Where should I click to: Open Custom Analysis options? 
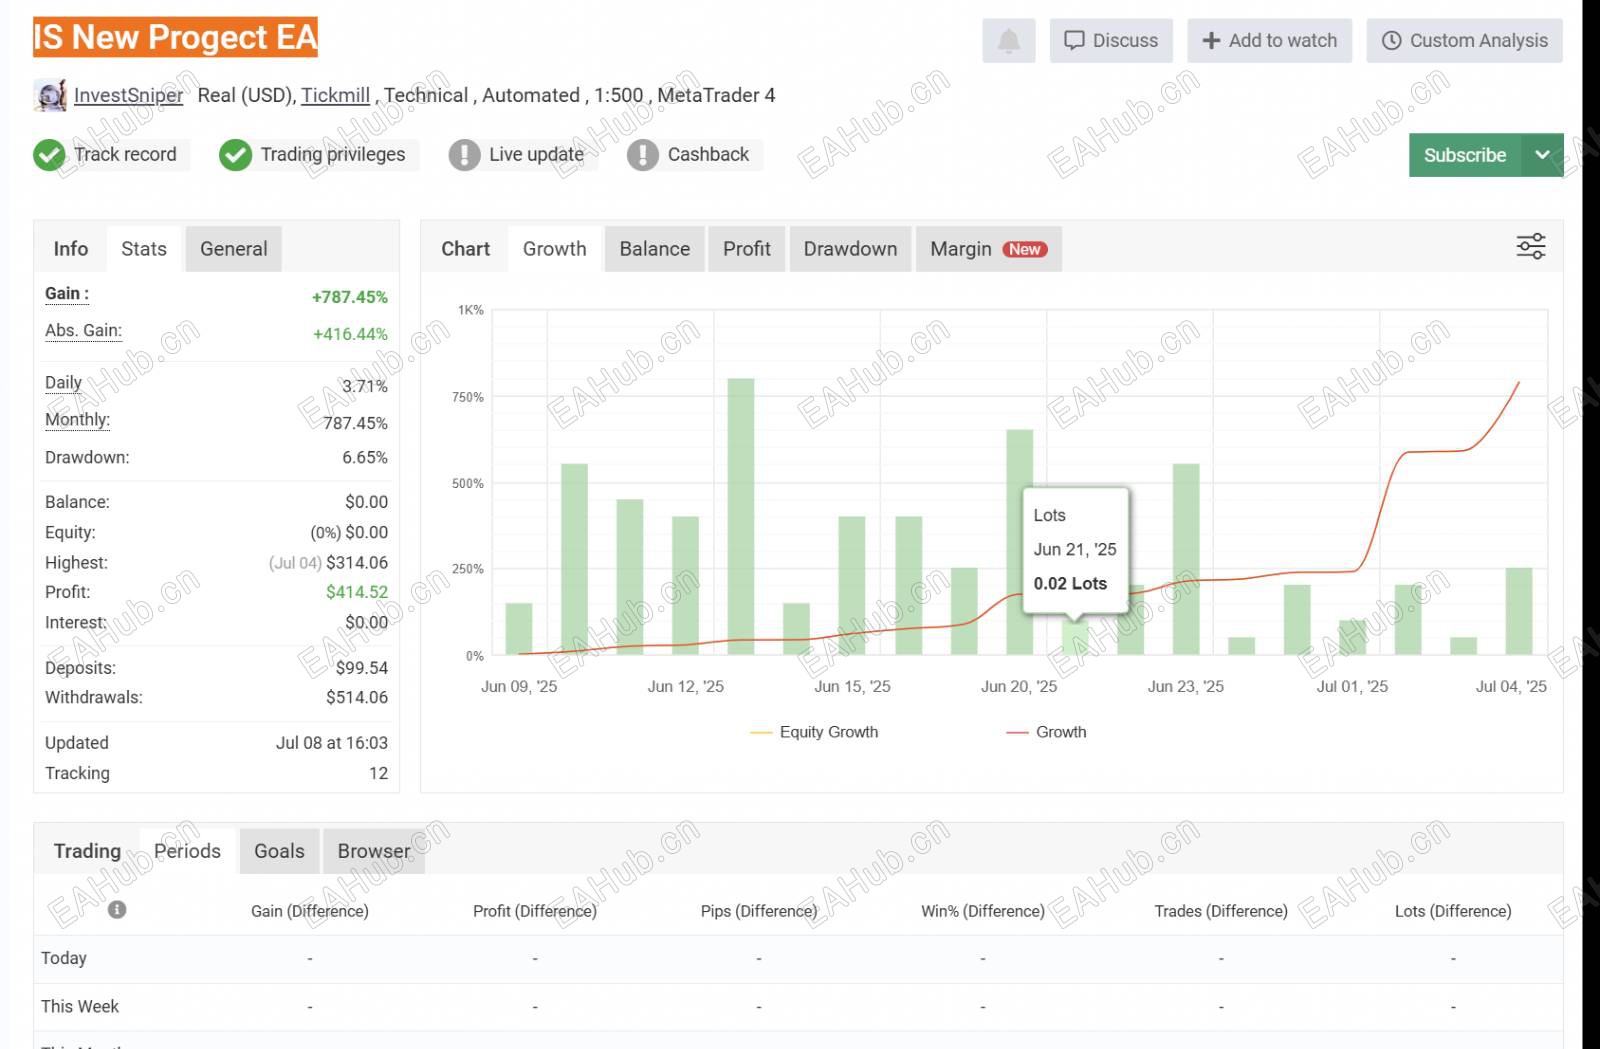pos(1464,41)
